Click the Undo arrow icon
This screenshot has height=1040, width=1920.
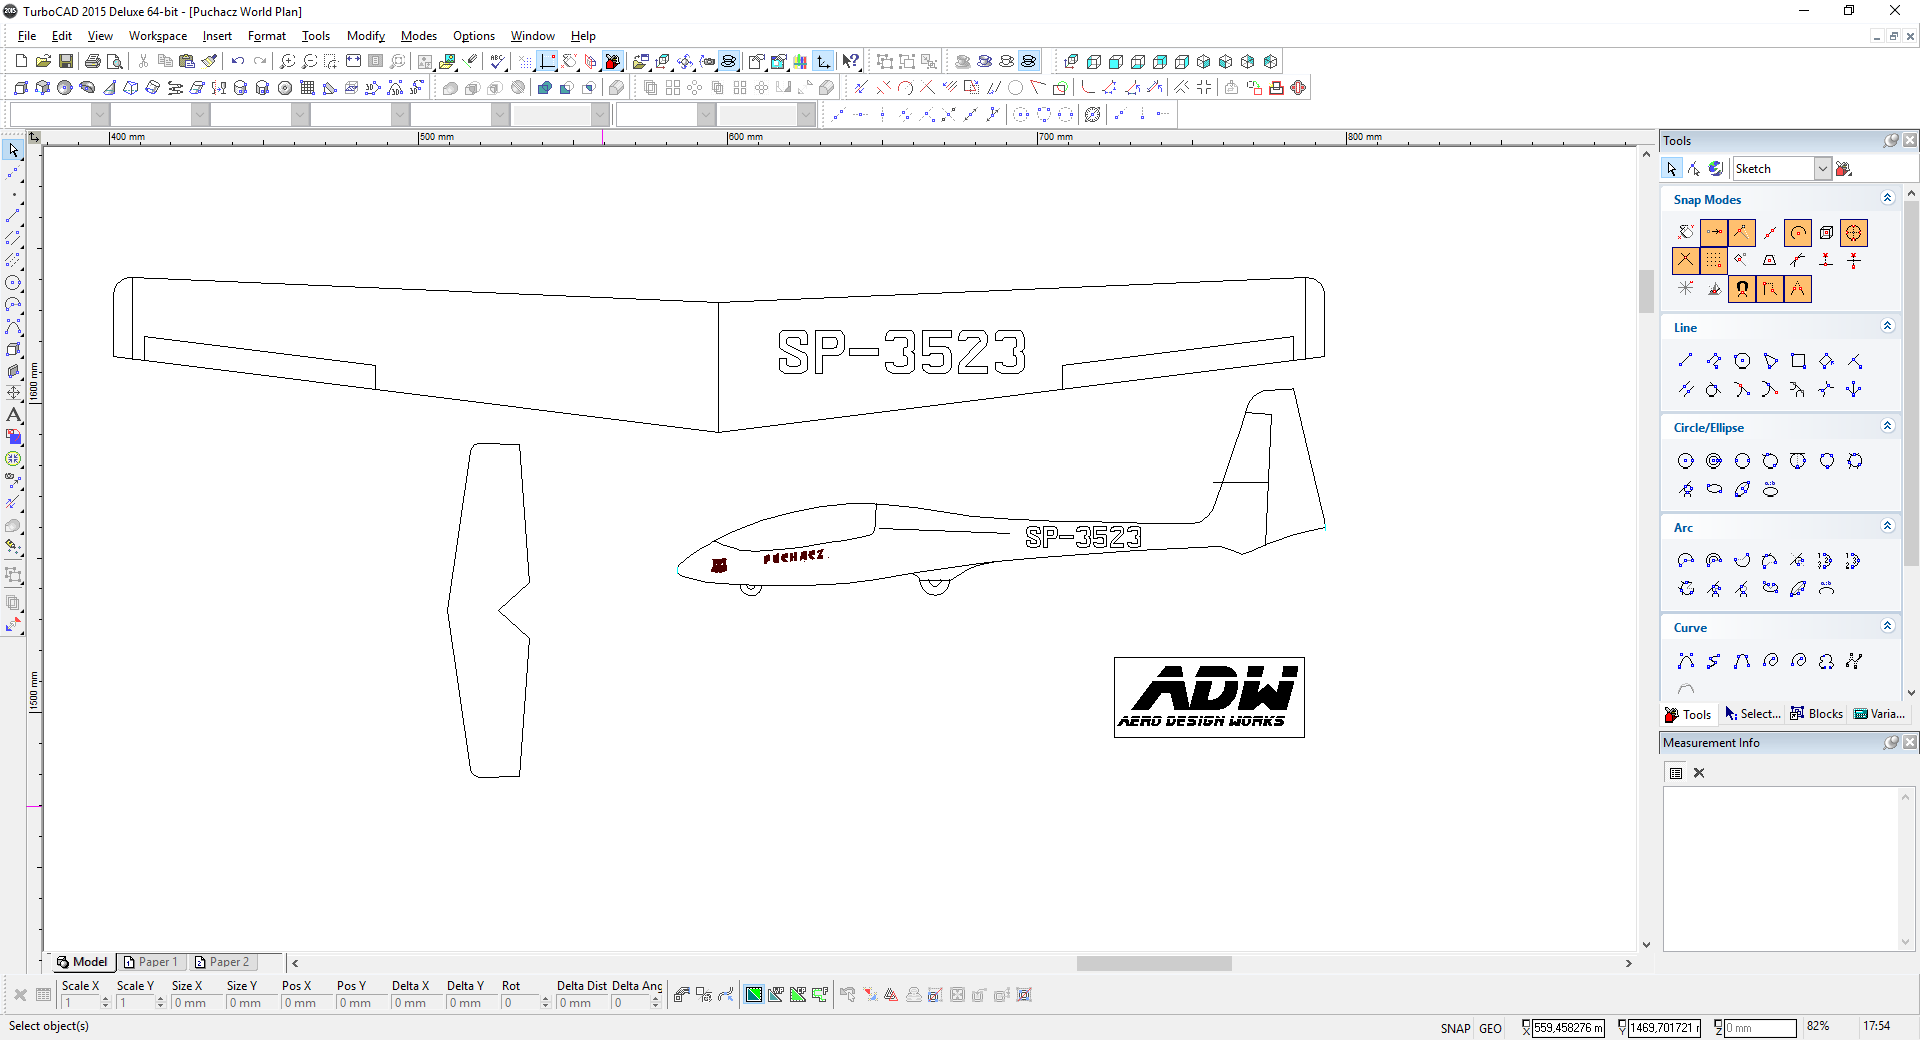pyautogui.click(x=237, y=62)
